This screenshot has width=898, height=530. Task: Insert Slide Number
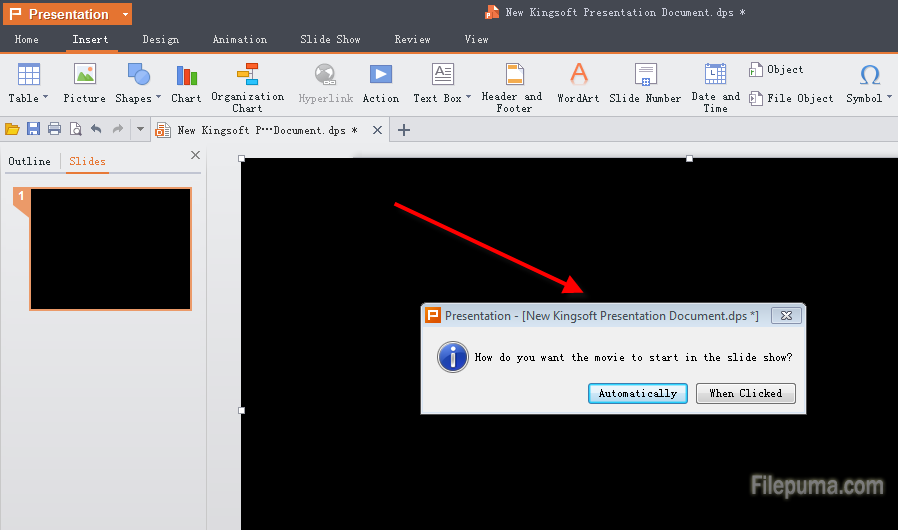pyautogui.click(x=645, y=82)
